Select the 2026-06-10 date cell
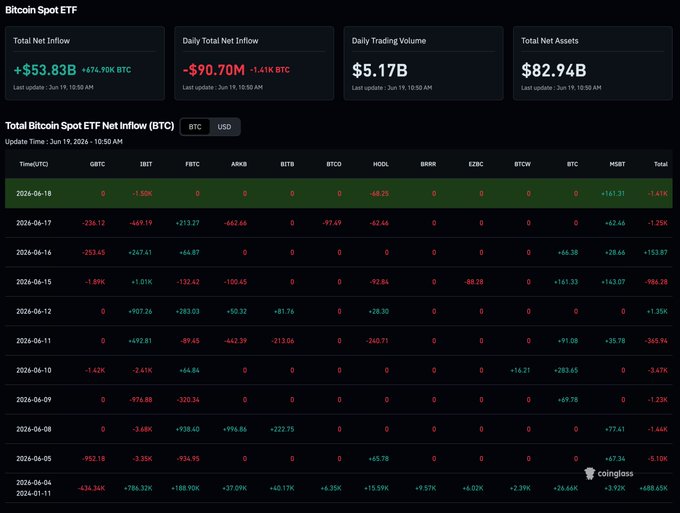Viewport: 680px width, 513px height. point(34,370)
